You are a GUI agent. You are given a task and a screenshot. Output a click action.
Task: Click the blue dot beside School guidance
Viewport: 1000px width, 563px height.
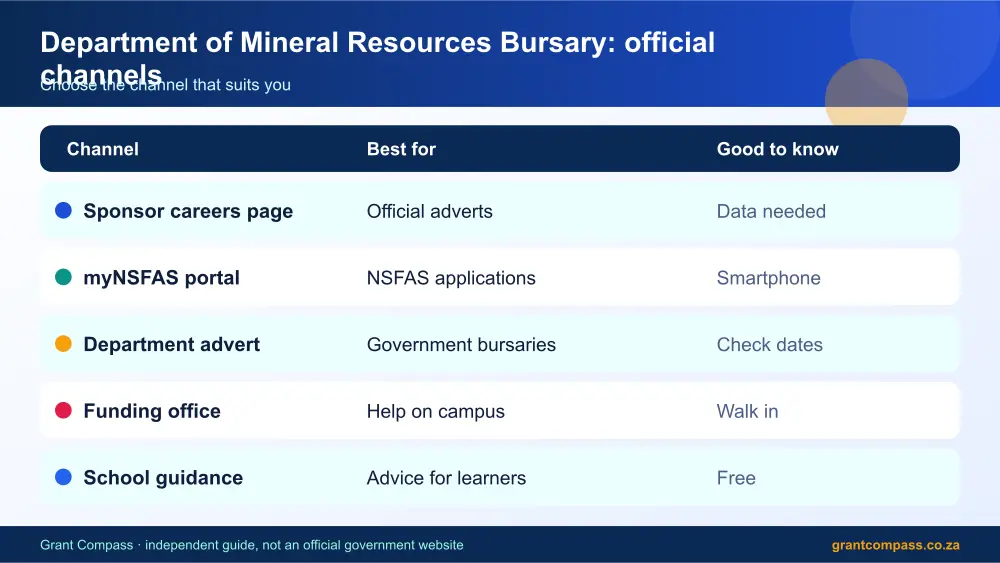[63, 477]
